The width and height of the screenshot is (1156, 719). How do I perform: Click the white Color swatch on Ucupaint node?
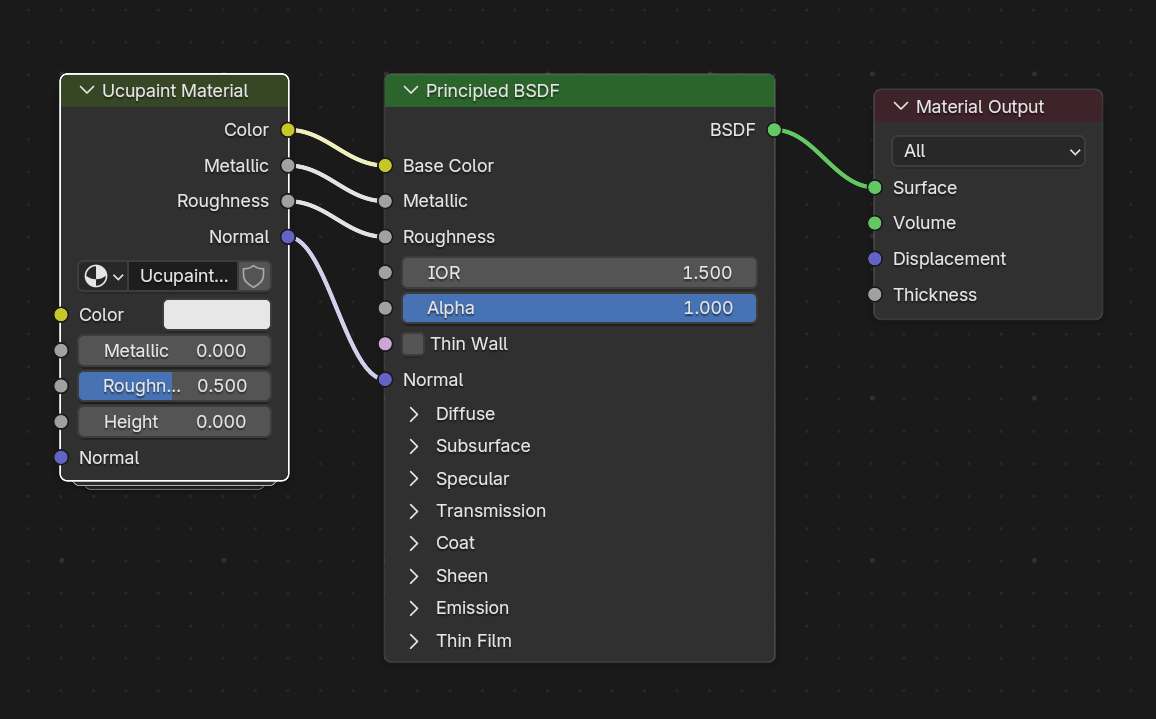(217, 314)
